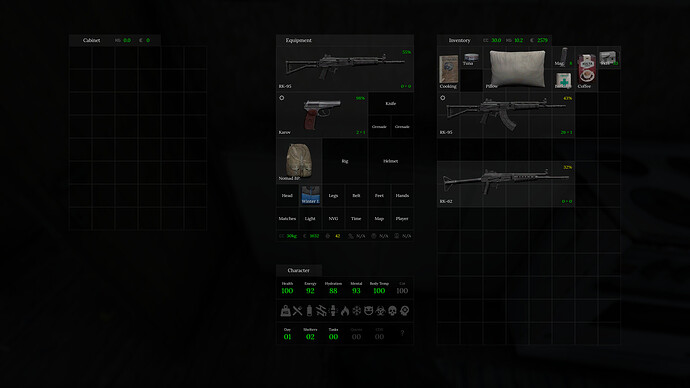Click the question mark in Character panel
The image size is (690, 388).
click(x=402, y=333)
